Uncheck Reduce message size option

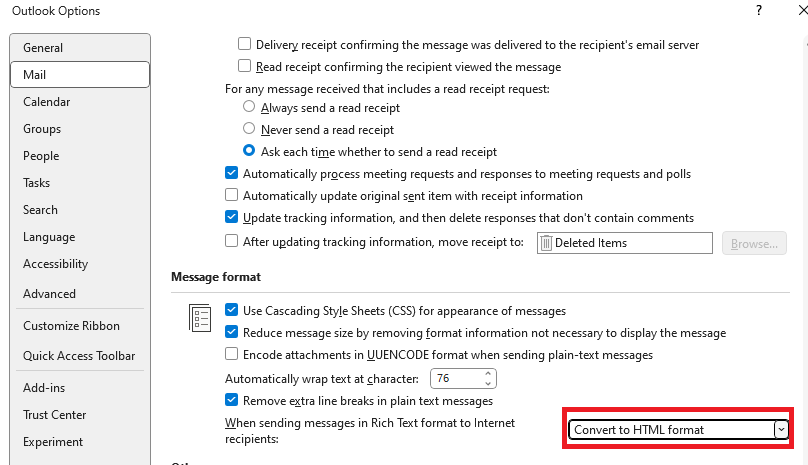point(231,332)
